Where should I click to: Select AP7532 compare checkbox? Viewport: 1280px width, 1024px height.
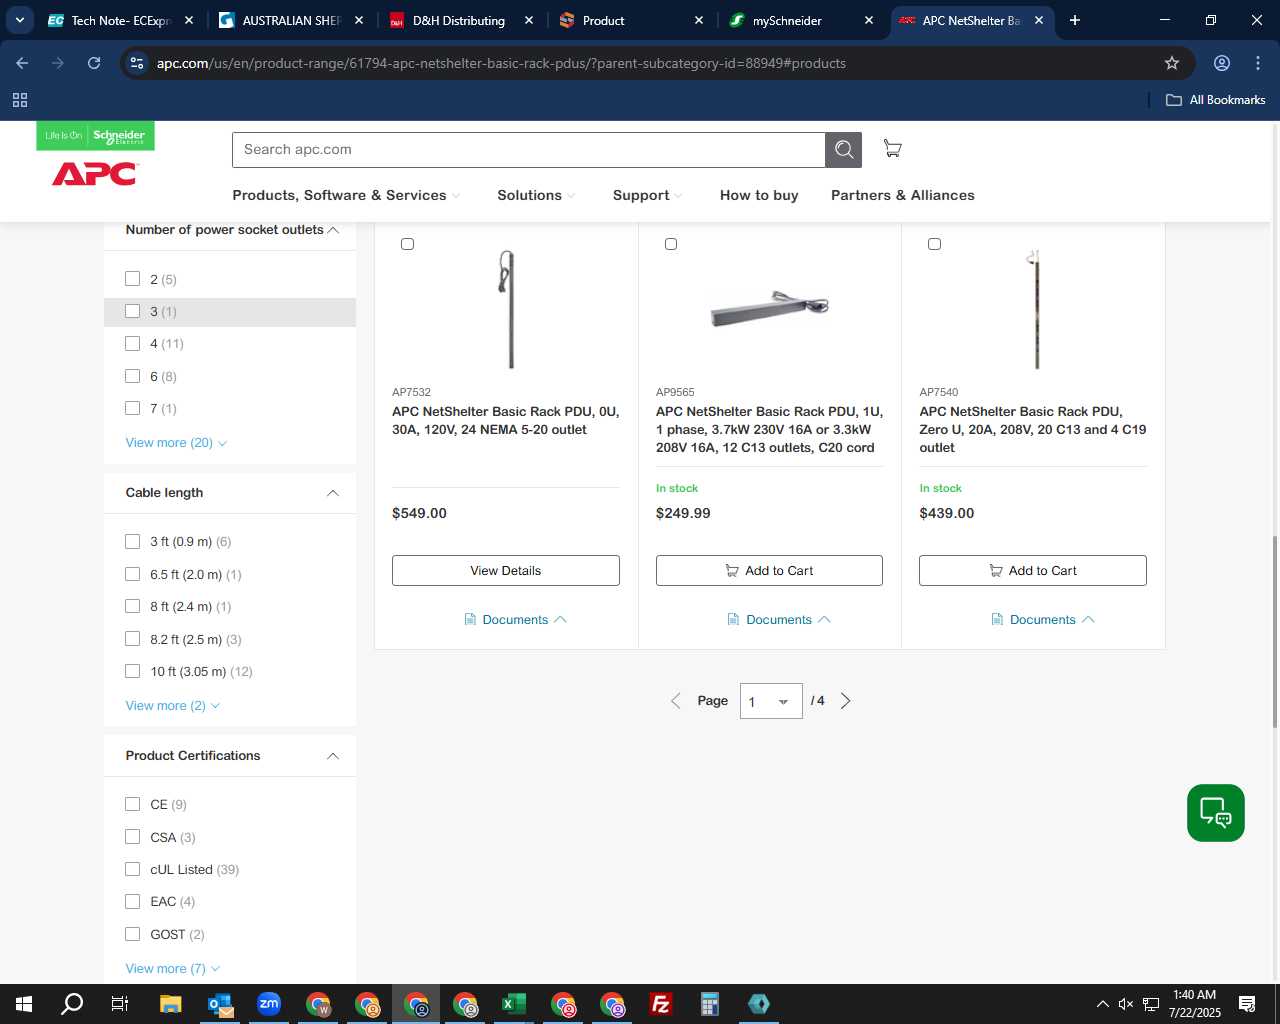(x=407, y=244)
